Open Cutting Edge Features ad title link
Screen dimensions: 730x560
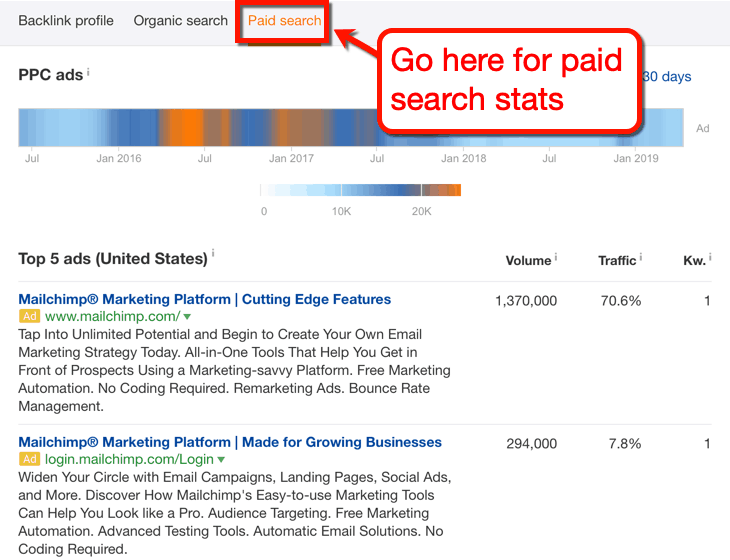point(204,299)
